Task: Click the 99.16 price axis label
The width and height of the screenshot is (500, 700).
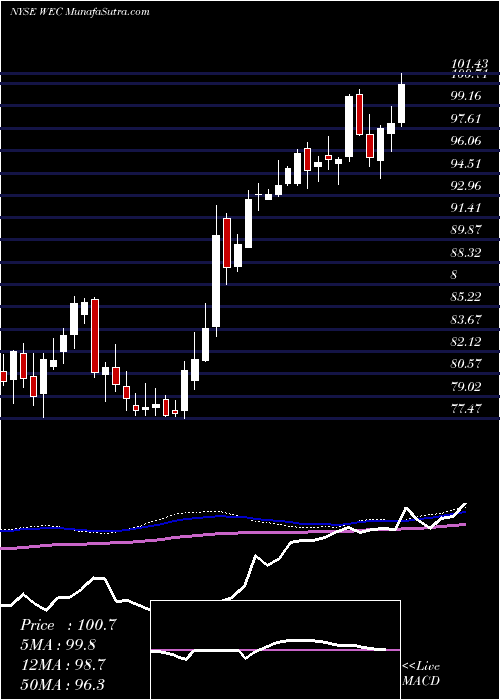Action: click(466, 96)
